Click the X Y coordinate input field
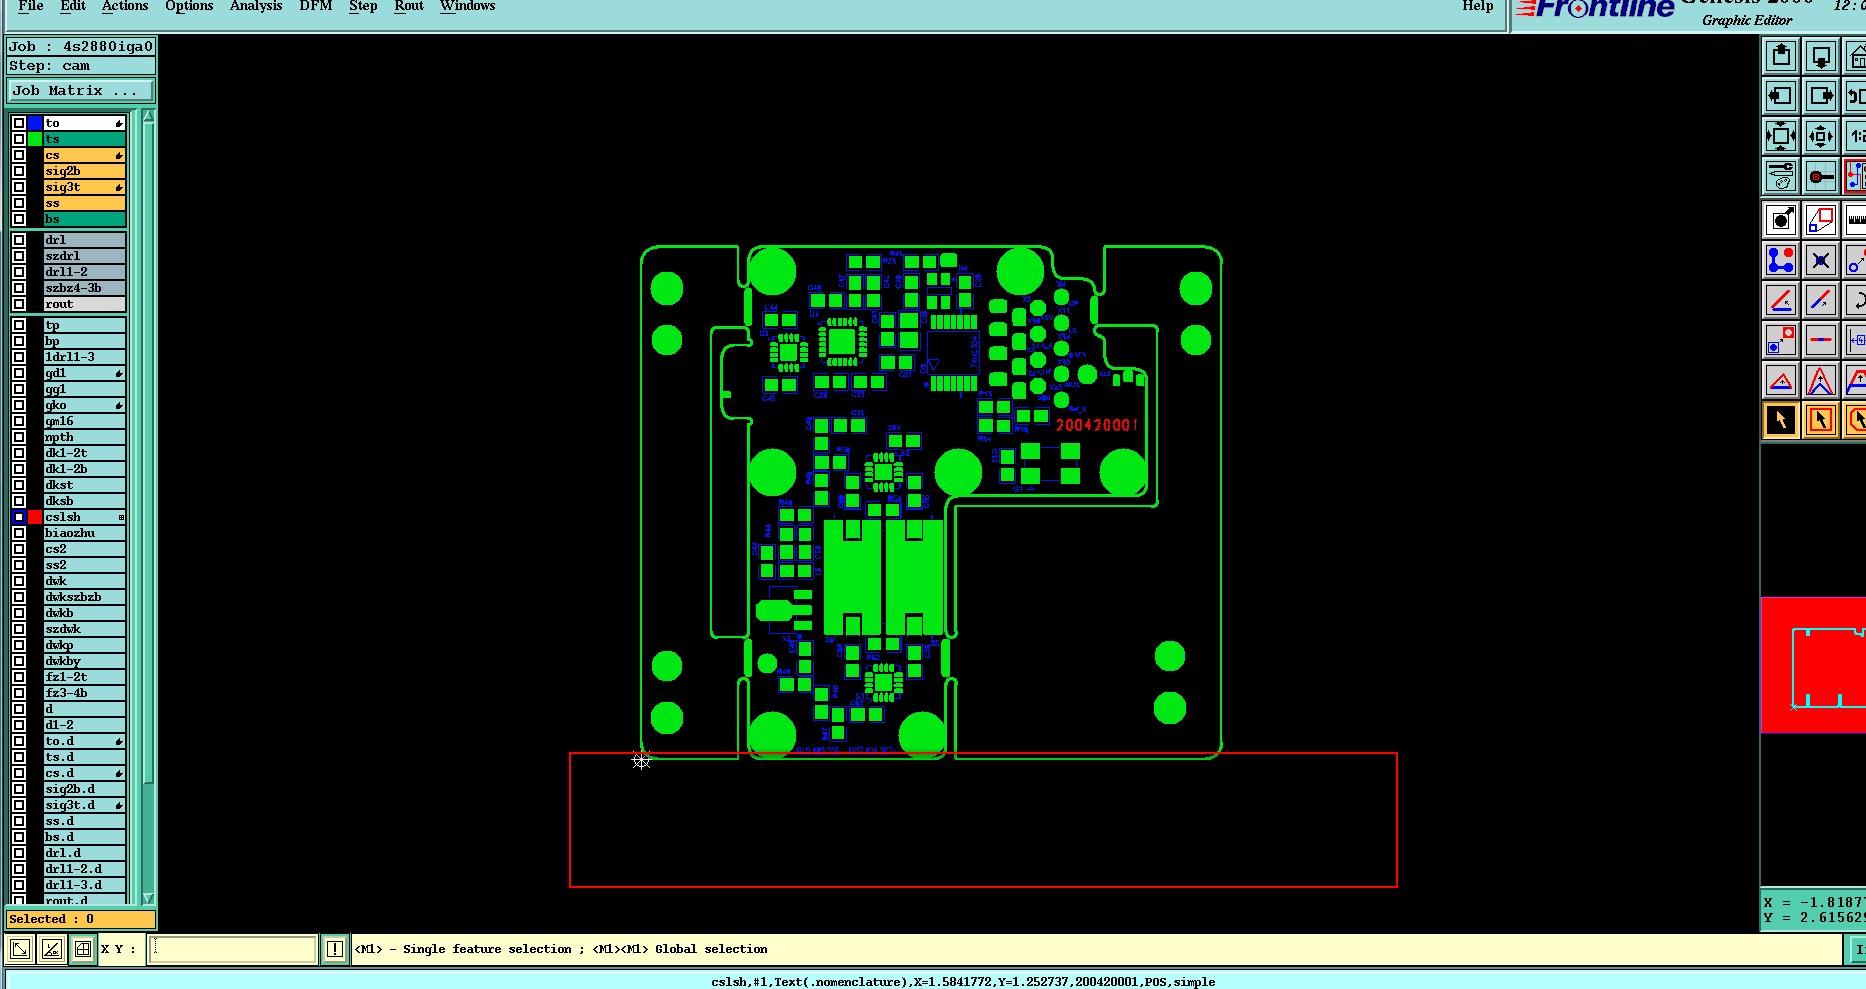The image size is (1866, 989). tap(233, 949)
